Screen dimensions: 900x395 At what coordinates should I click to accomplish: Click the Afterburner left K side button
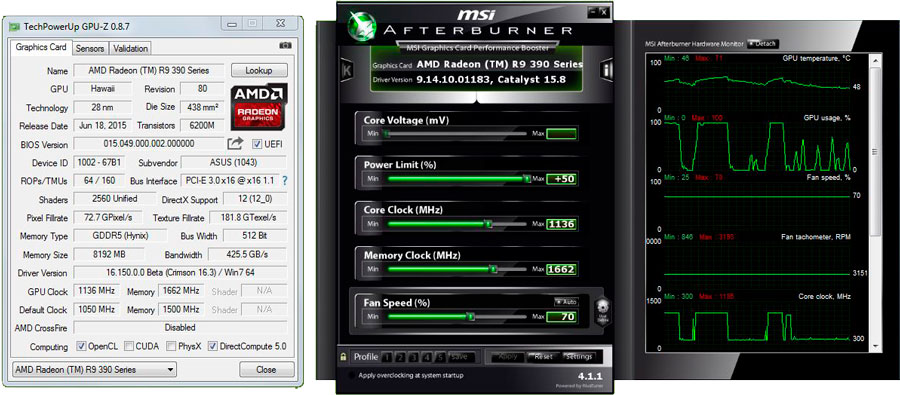click(346, 70)
